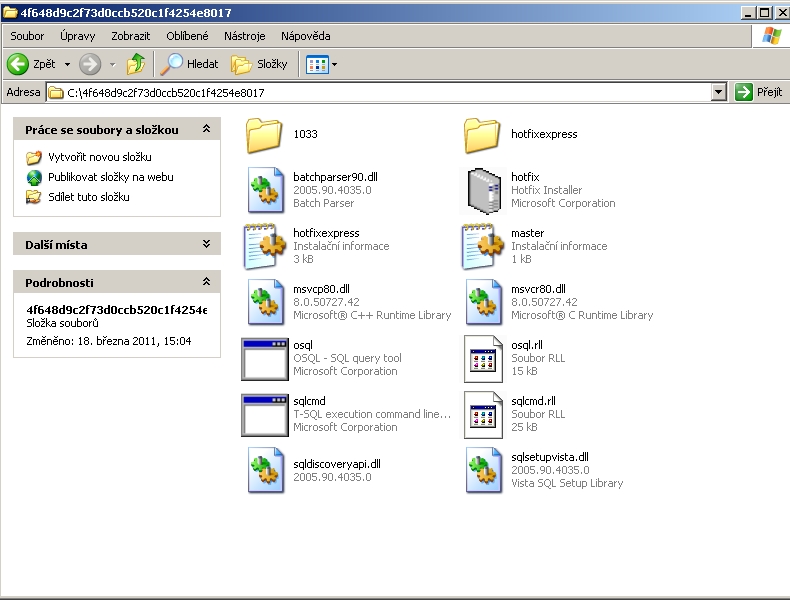Click the batchparser90.dll file name
The width and height of the screenshot is (790, 600).
pyautogui.click(x=335, y=177)
